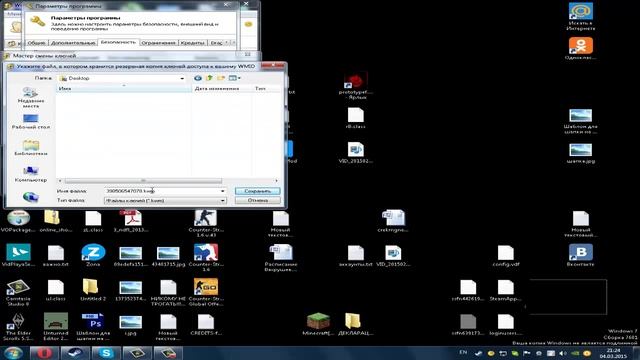Open the Zona desktop shortcut

93,256
